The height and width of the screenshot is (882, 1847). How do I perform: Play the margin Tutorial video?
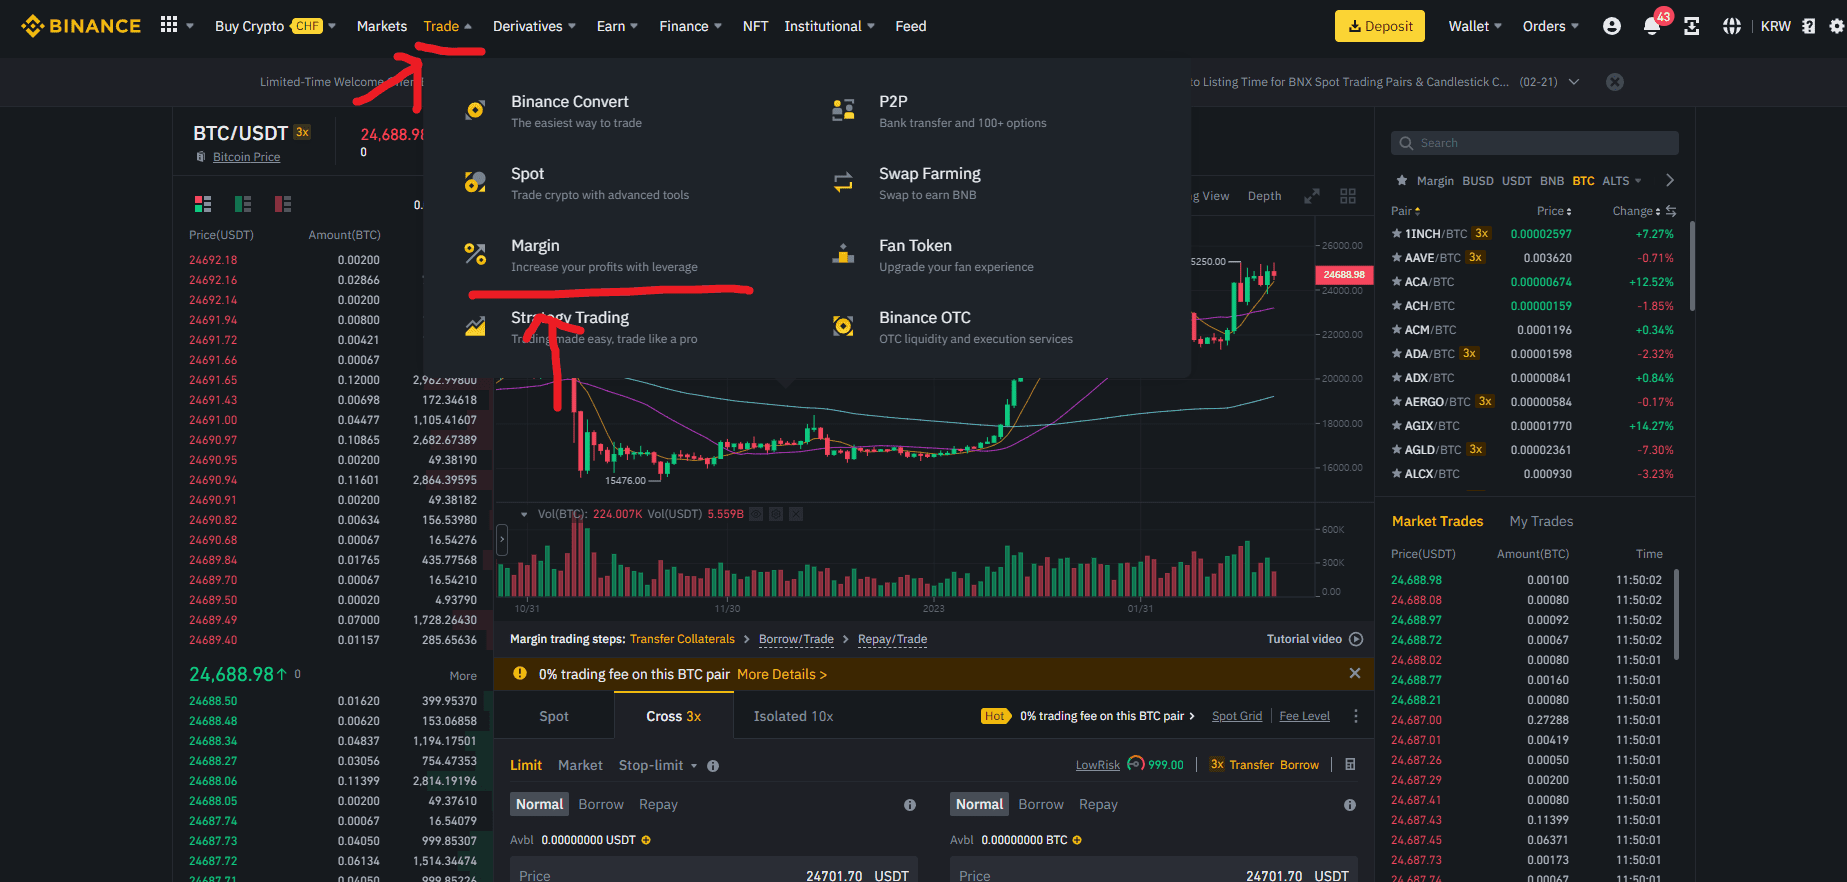(1356, 639)
